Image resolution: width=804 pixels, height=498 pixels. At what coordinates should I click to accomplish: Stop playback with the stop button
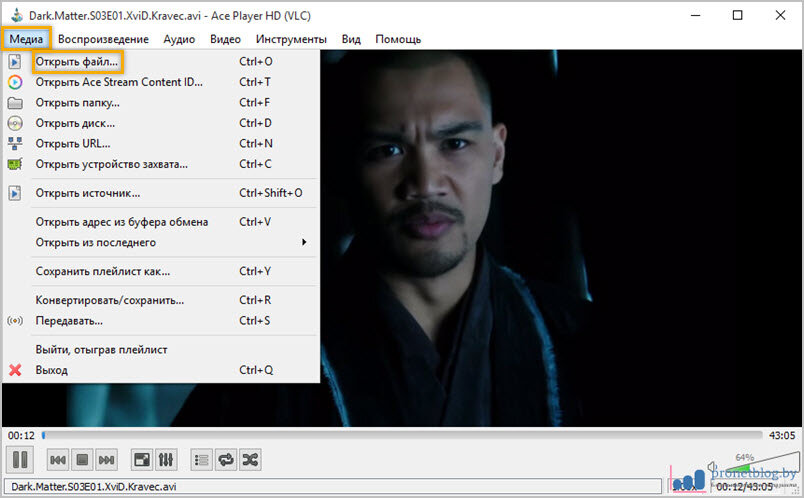pyautogui.click(x=82, y=460)
